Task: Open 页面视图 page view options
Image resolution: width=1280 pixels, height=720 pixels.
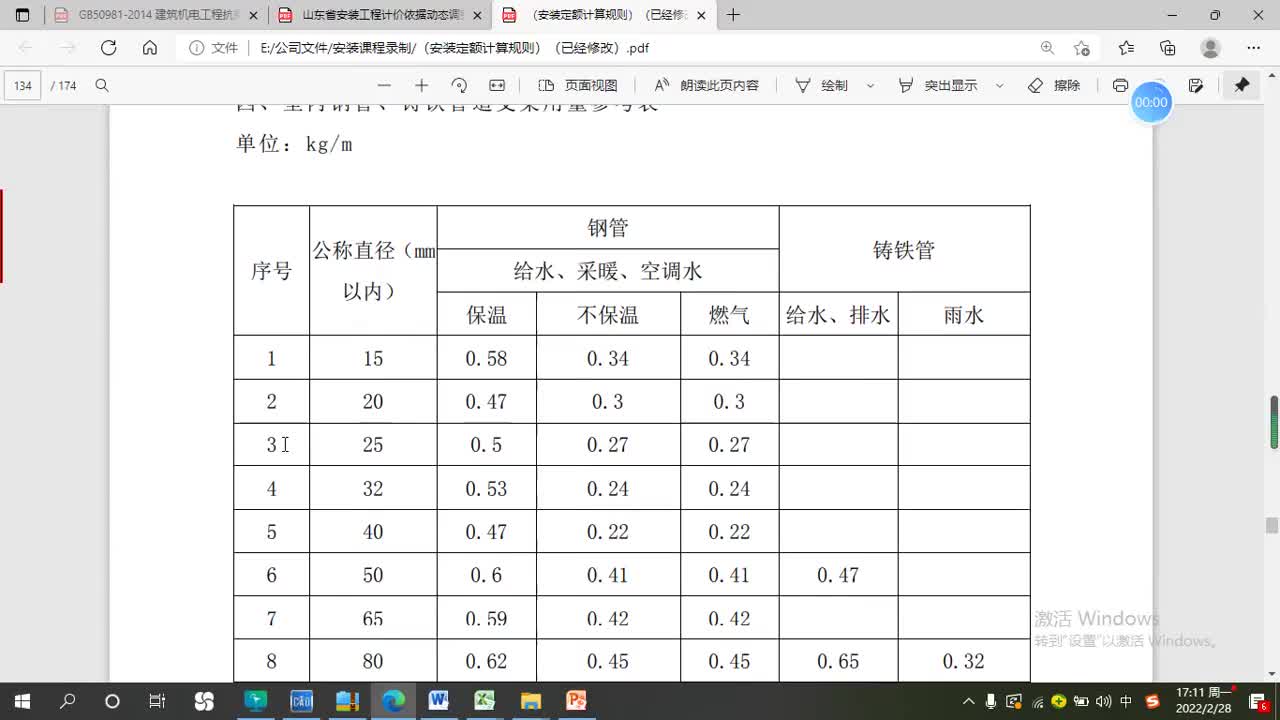Action: pyautogui.click(x=578, y=86)
